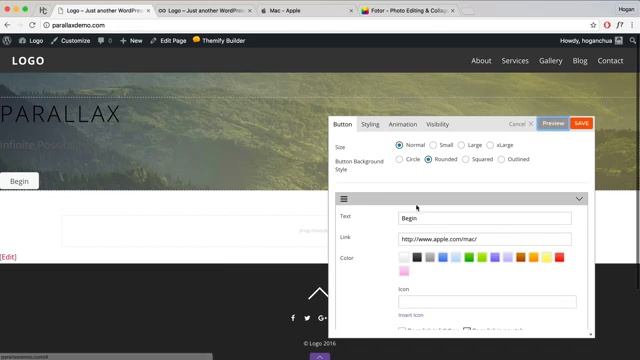The width and height of the screenshot is (640, 360).
Task: Open the Gallery nav link
Action: pos(551,60)
